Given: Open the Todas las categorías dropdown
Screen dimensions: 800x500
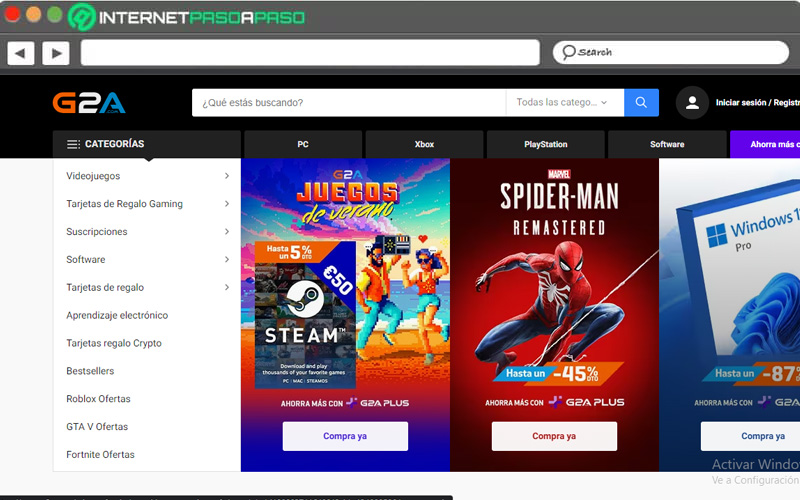Looking at the screenshot, I should point(565,103).
